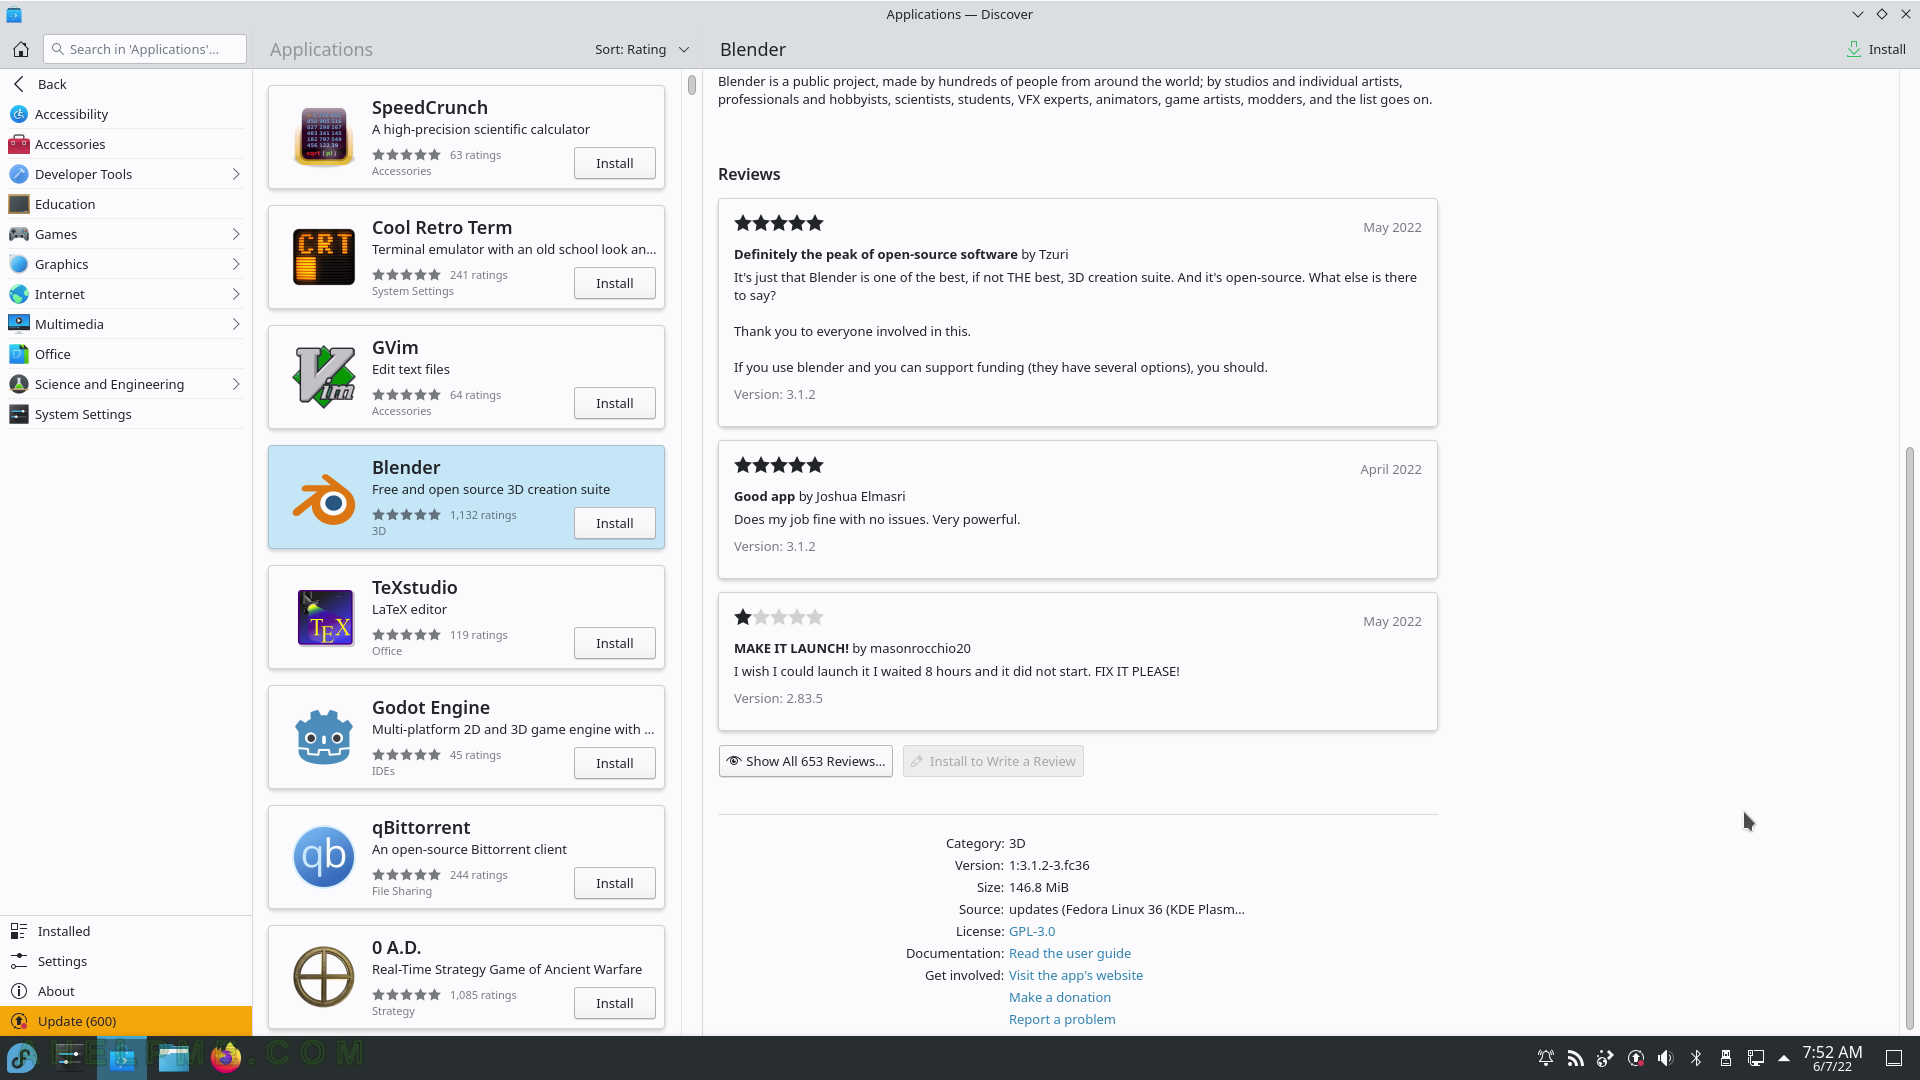Install Cool Retro Term

[615, 283]
